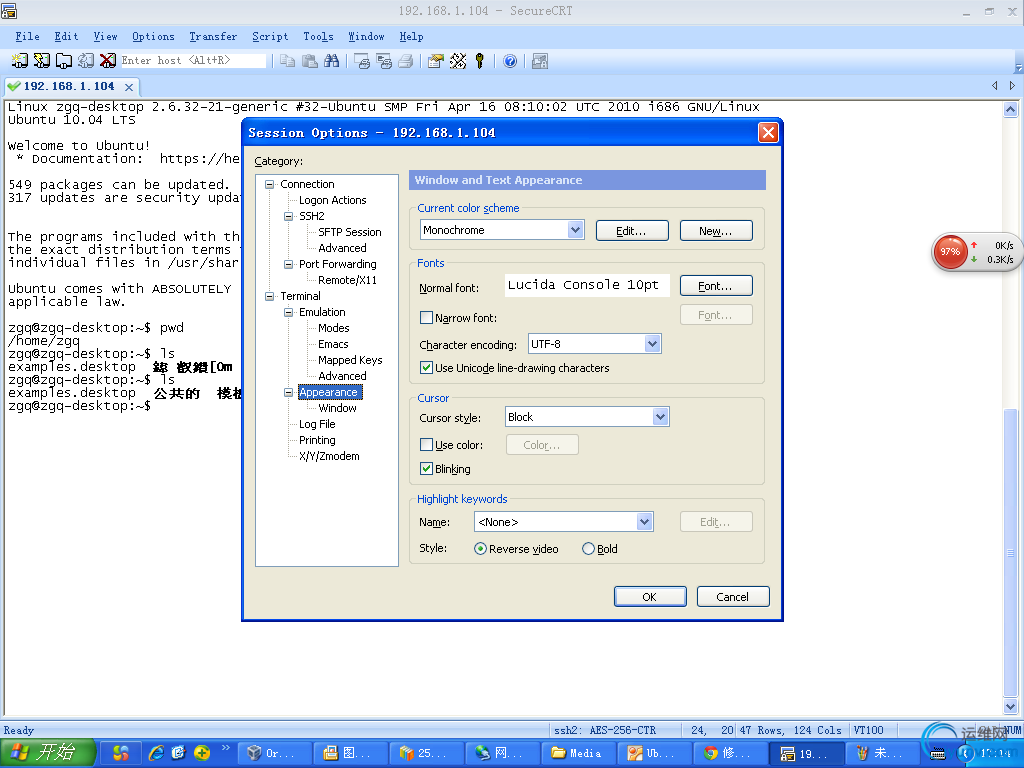Click the Paste clipboard icon in toolbar
The image size is (1024, 768).
(310, 61)
